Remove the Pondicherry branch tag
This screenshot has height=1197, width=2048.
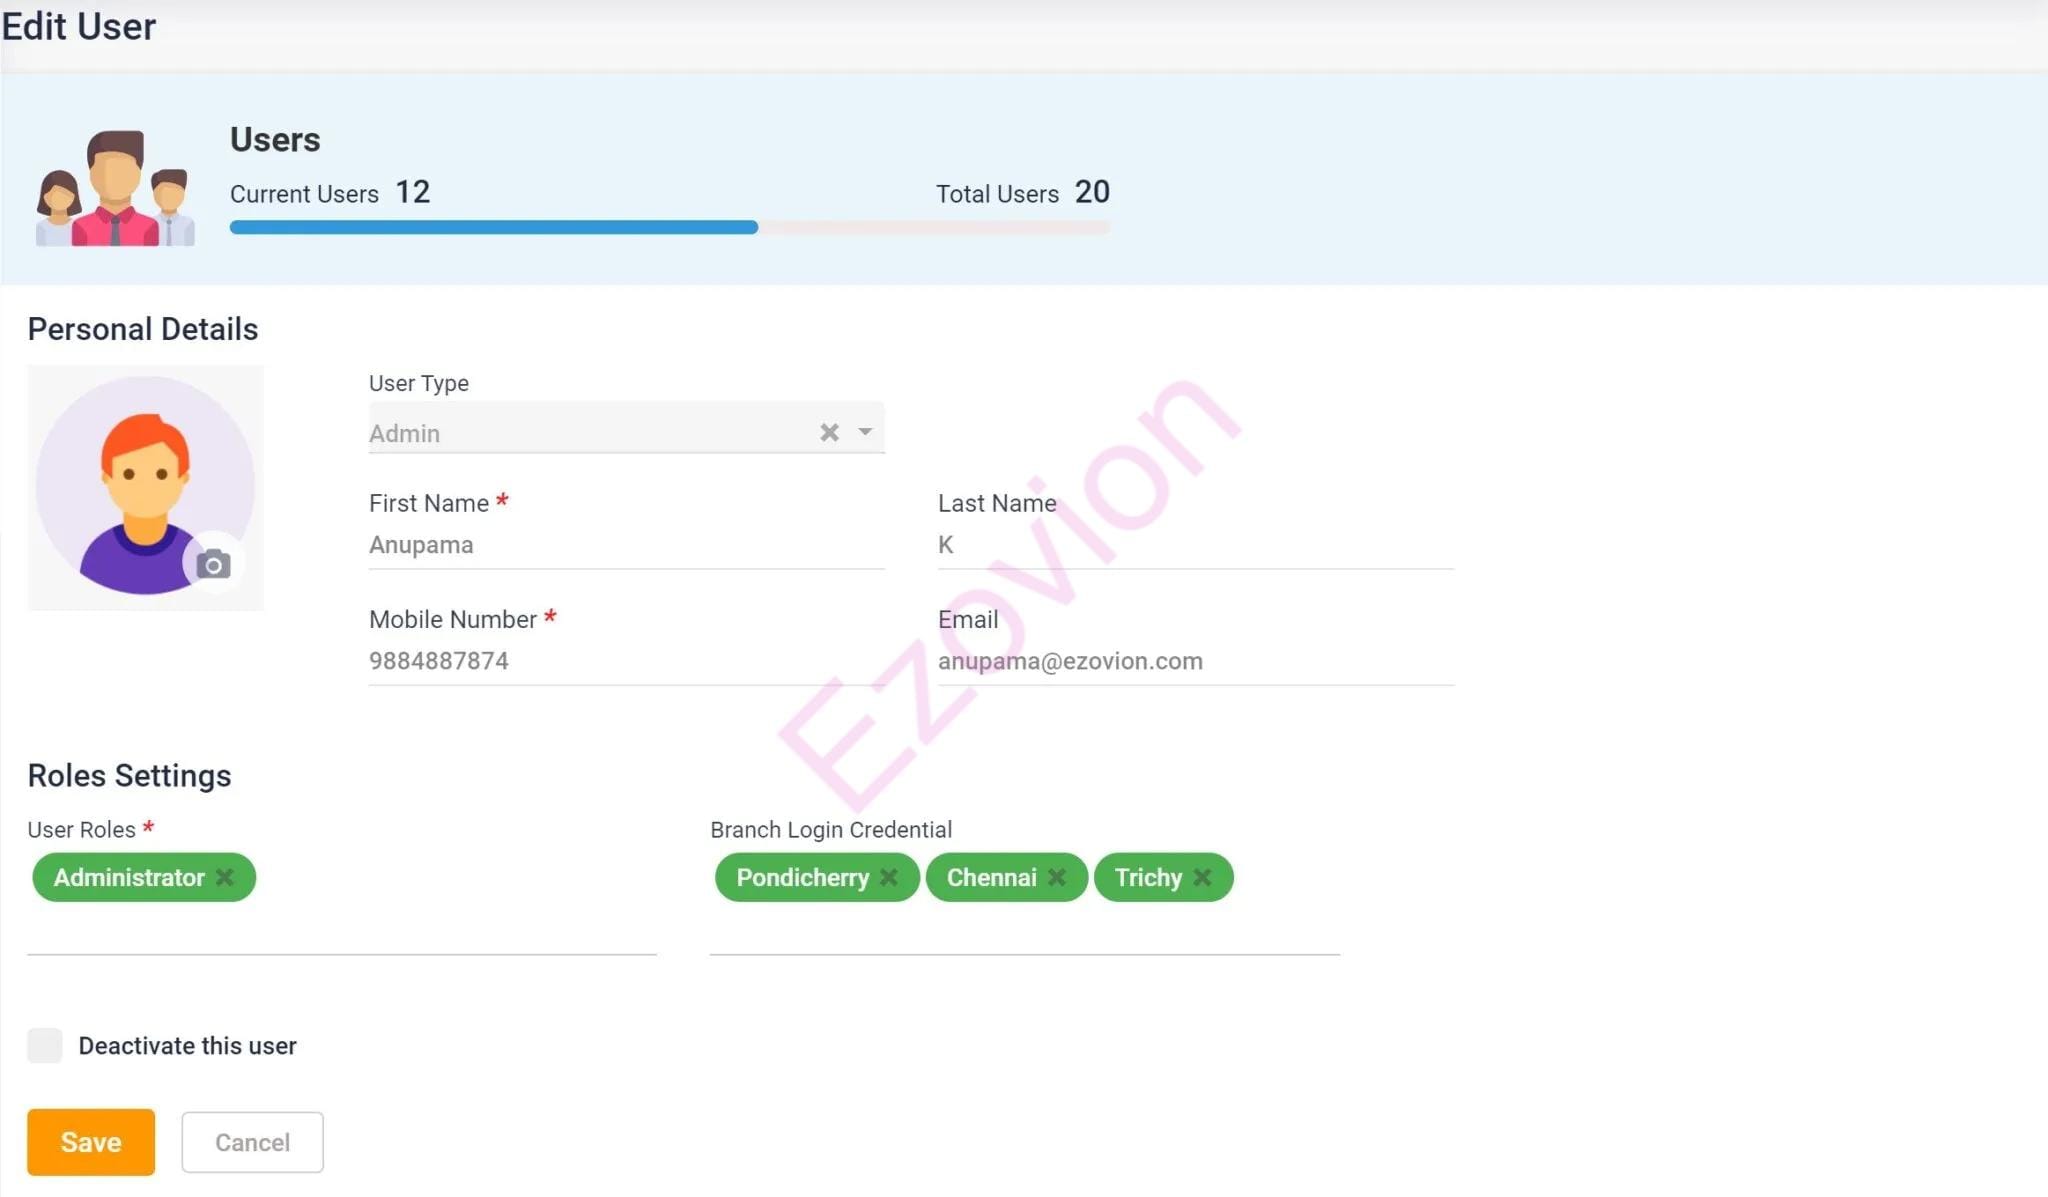[889, 877]
